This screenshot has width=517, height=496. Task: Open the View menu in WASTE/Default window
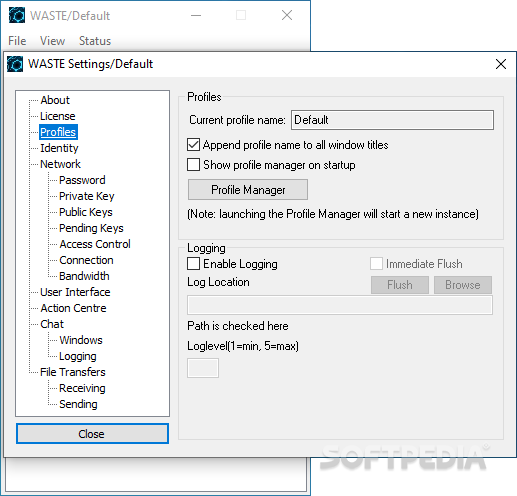coord(52,41)
